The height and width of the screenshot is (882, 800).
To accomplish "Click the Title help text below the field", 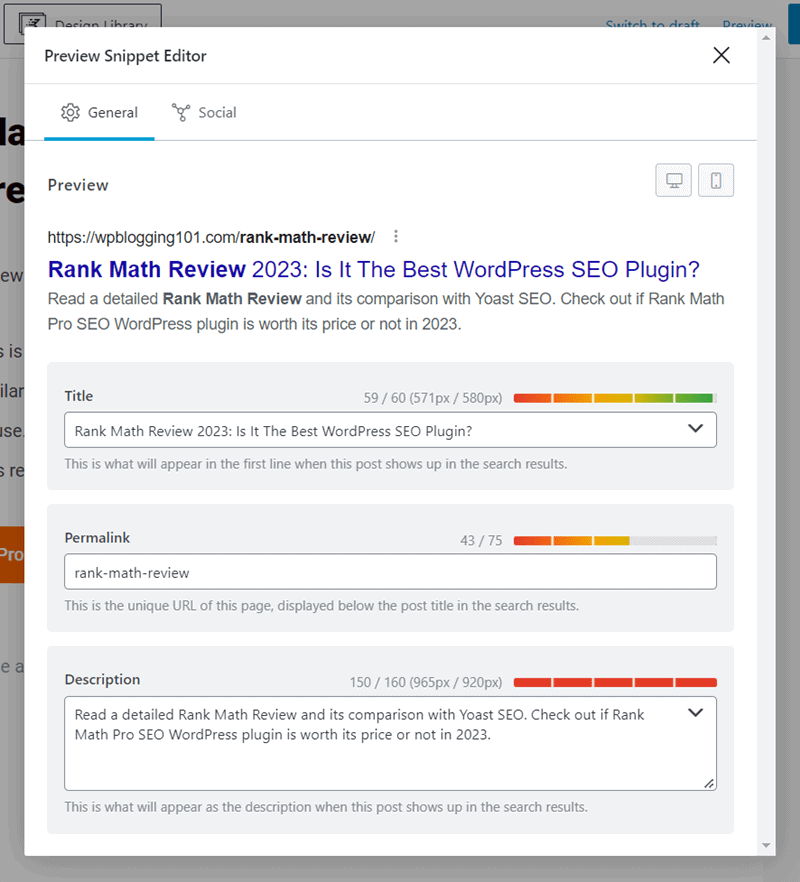I will tap(316, 464).
